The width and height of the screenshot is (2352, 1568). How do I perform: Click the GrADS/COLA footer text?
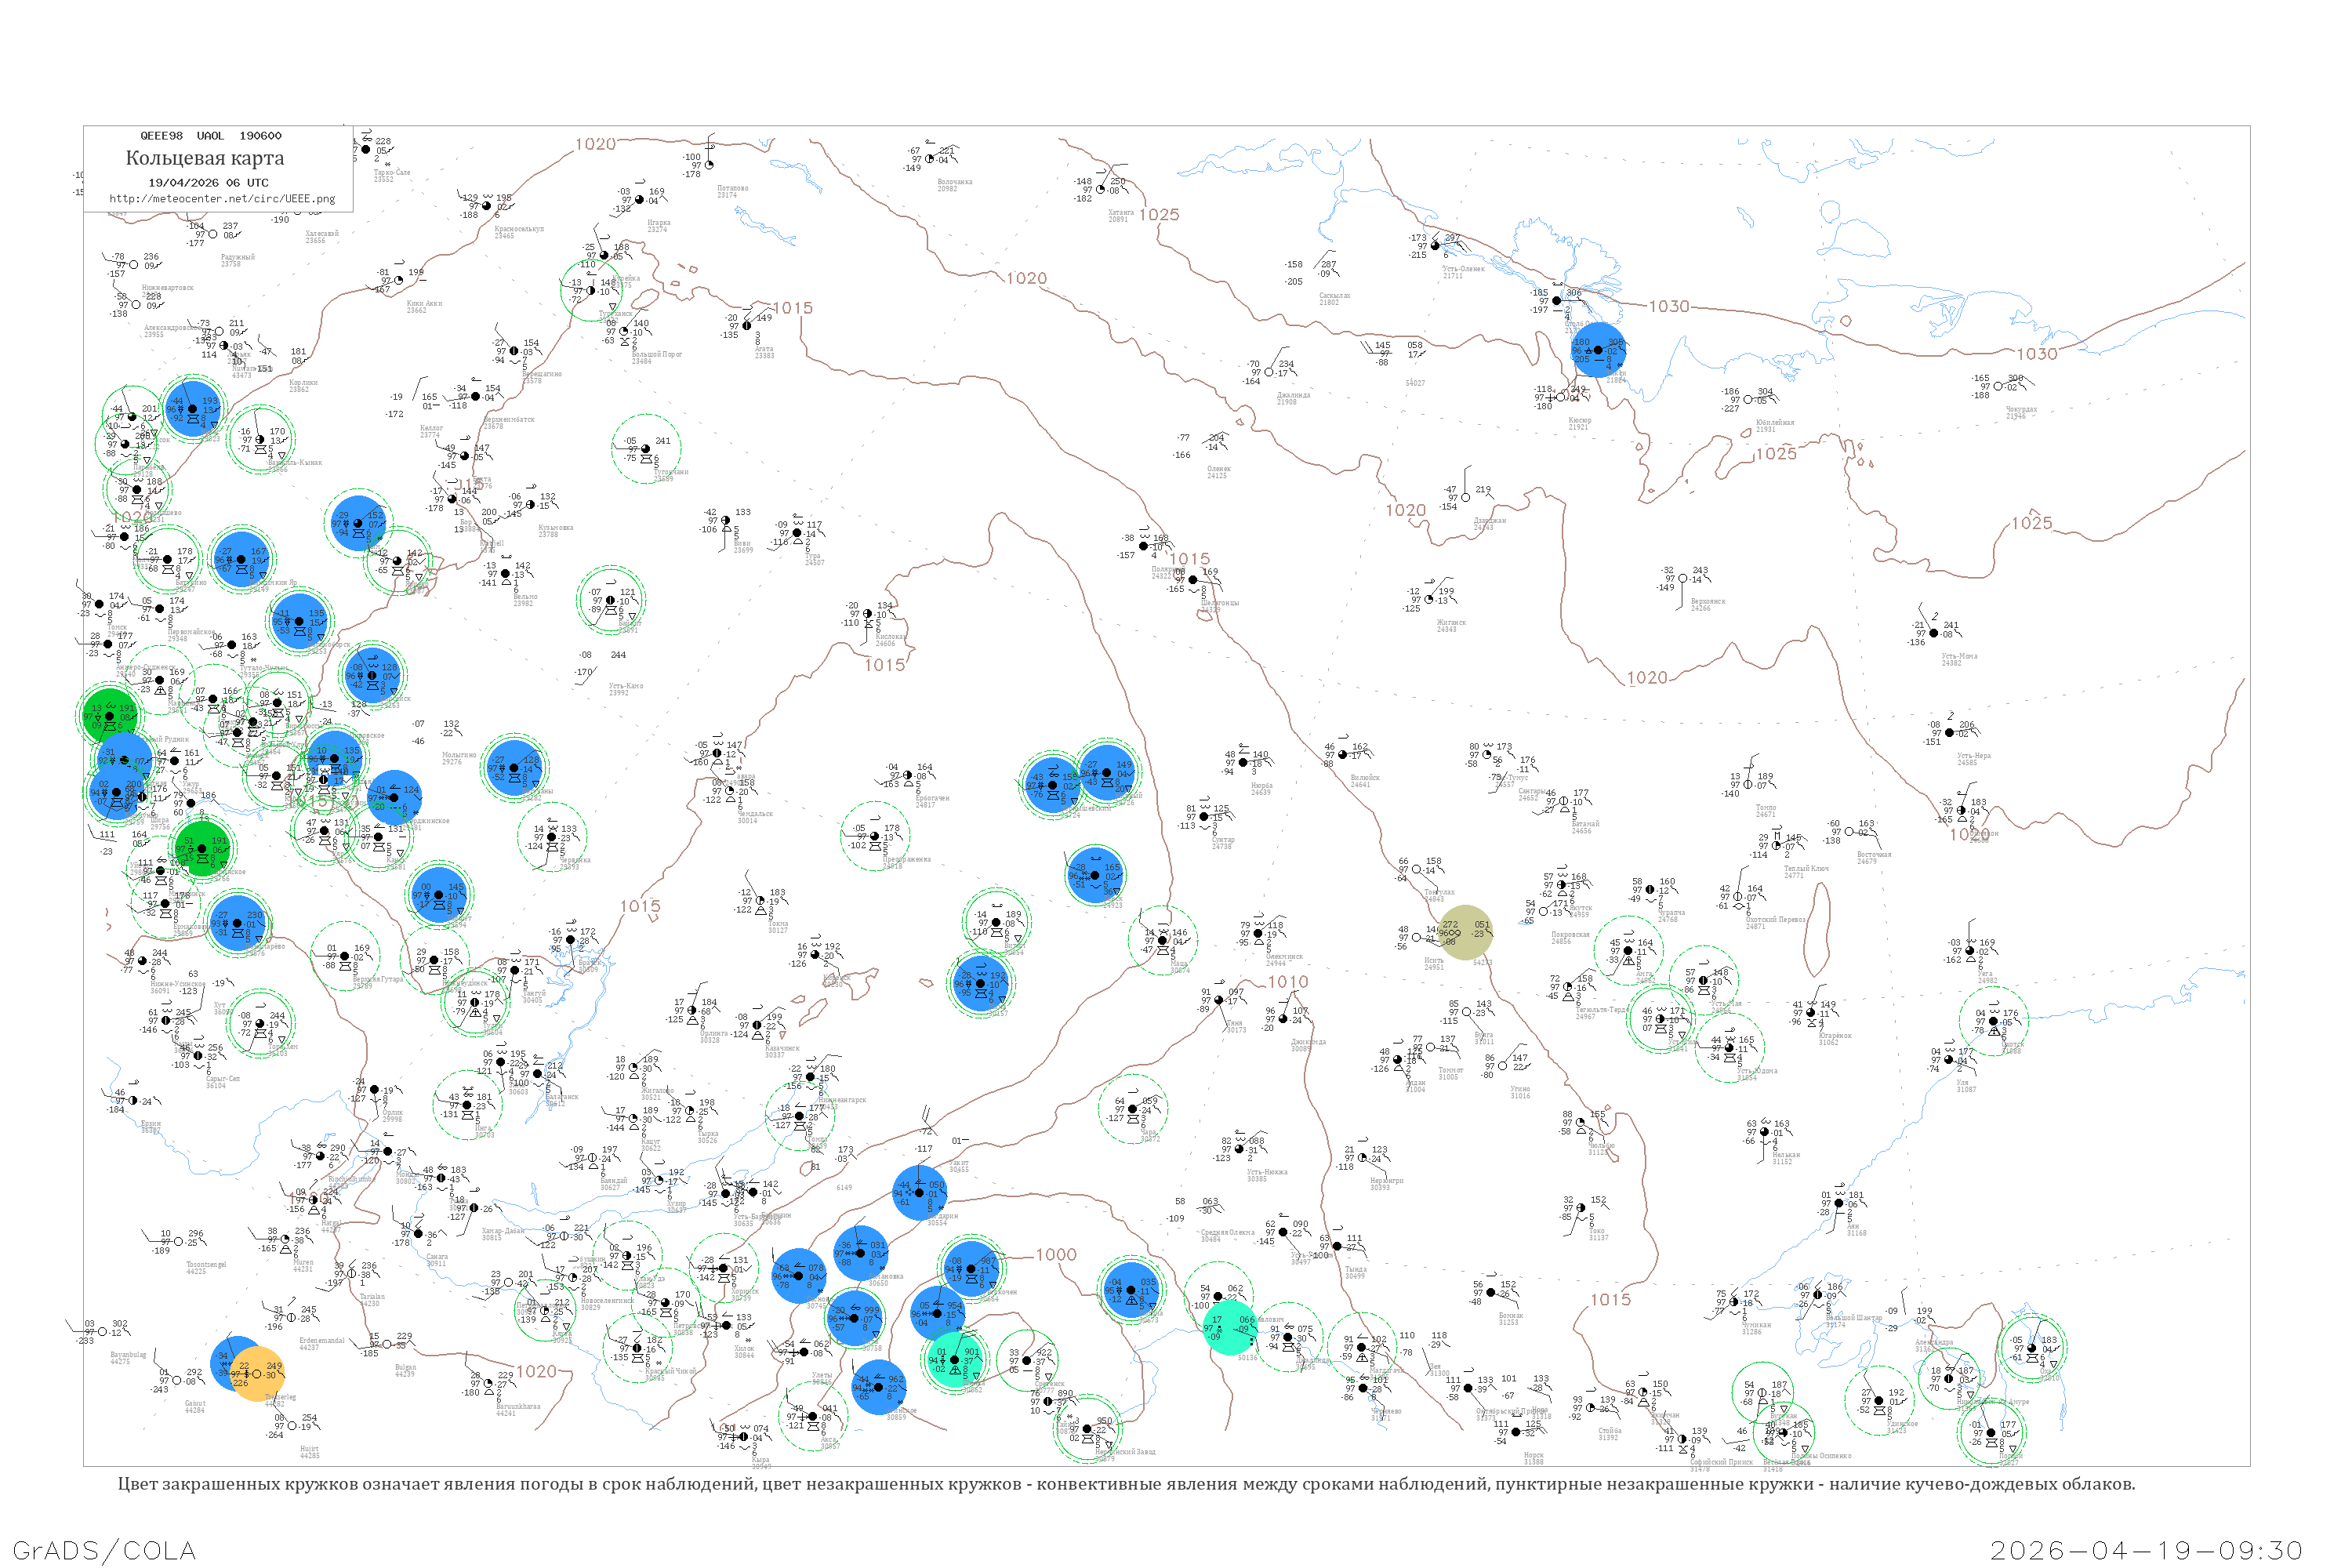pos(104,1549)
